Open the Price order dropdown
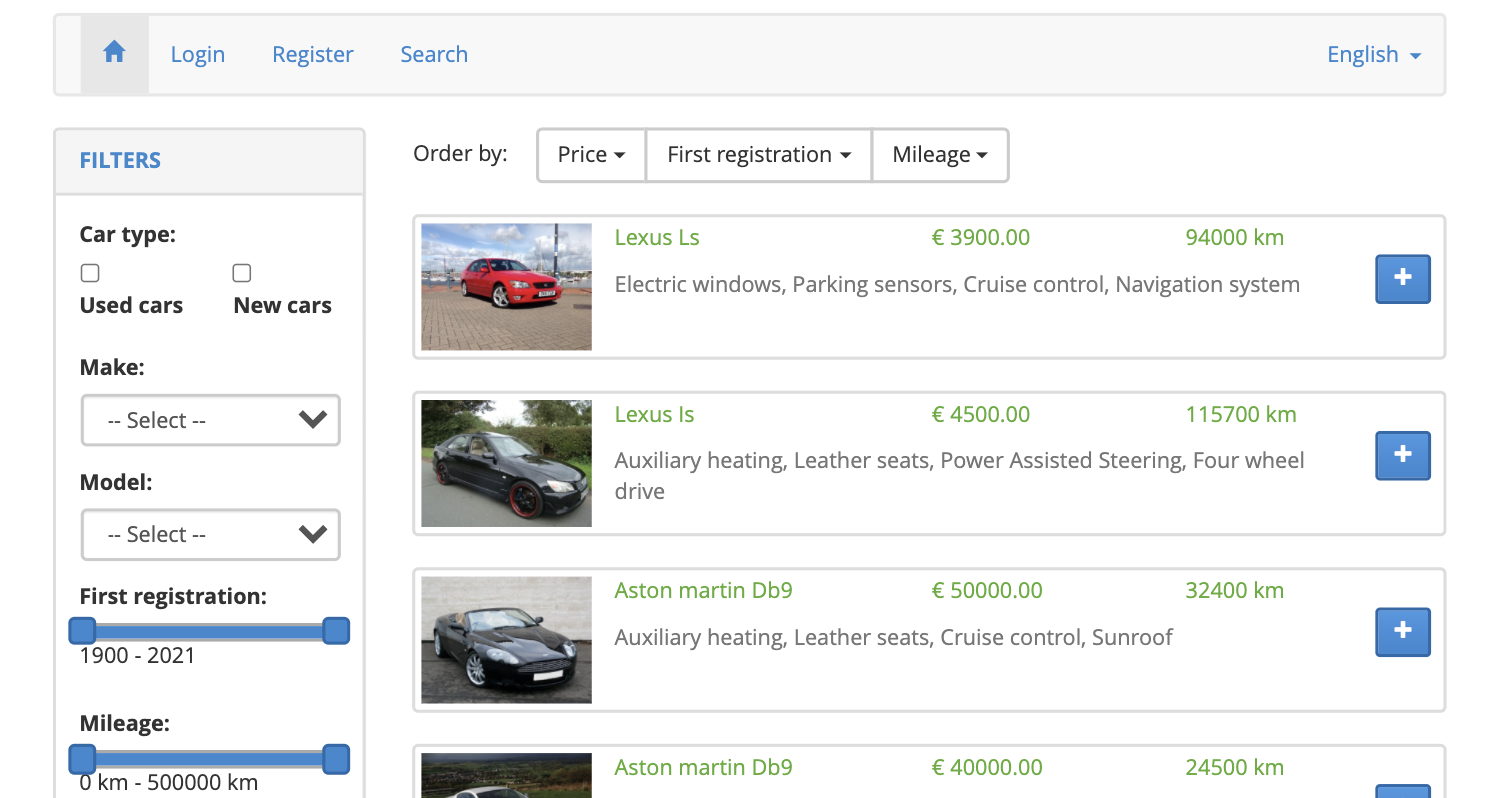Screen dimensions: 1494x798 point(591,155)
